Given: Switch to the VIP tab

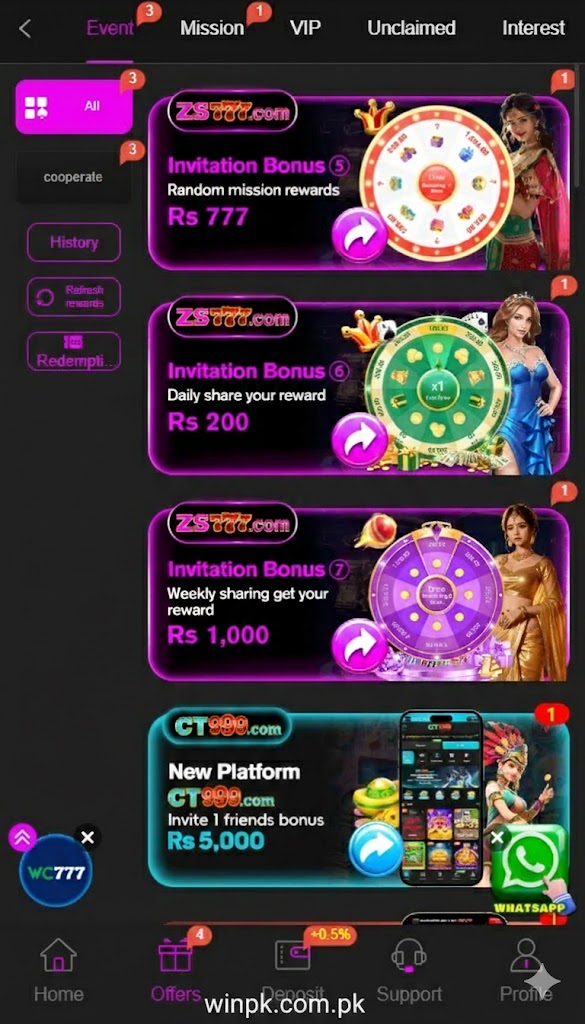Looking at the screenshot, I should pos(306,28).
